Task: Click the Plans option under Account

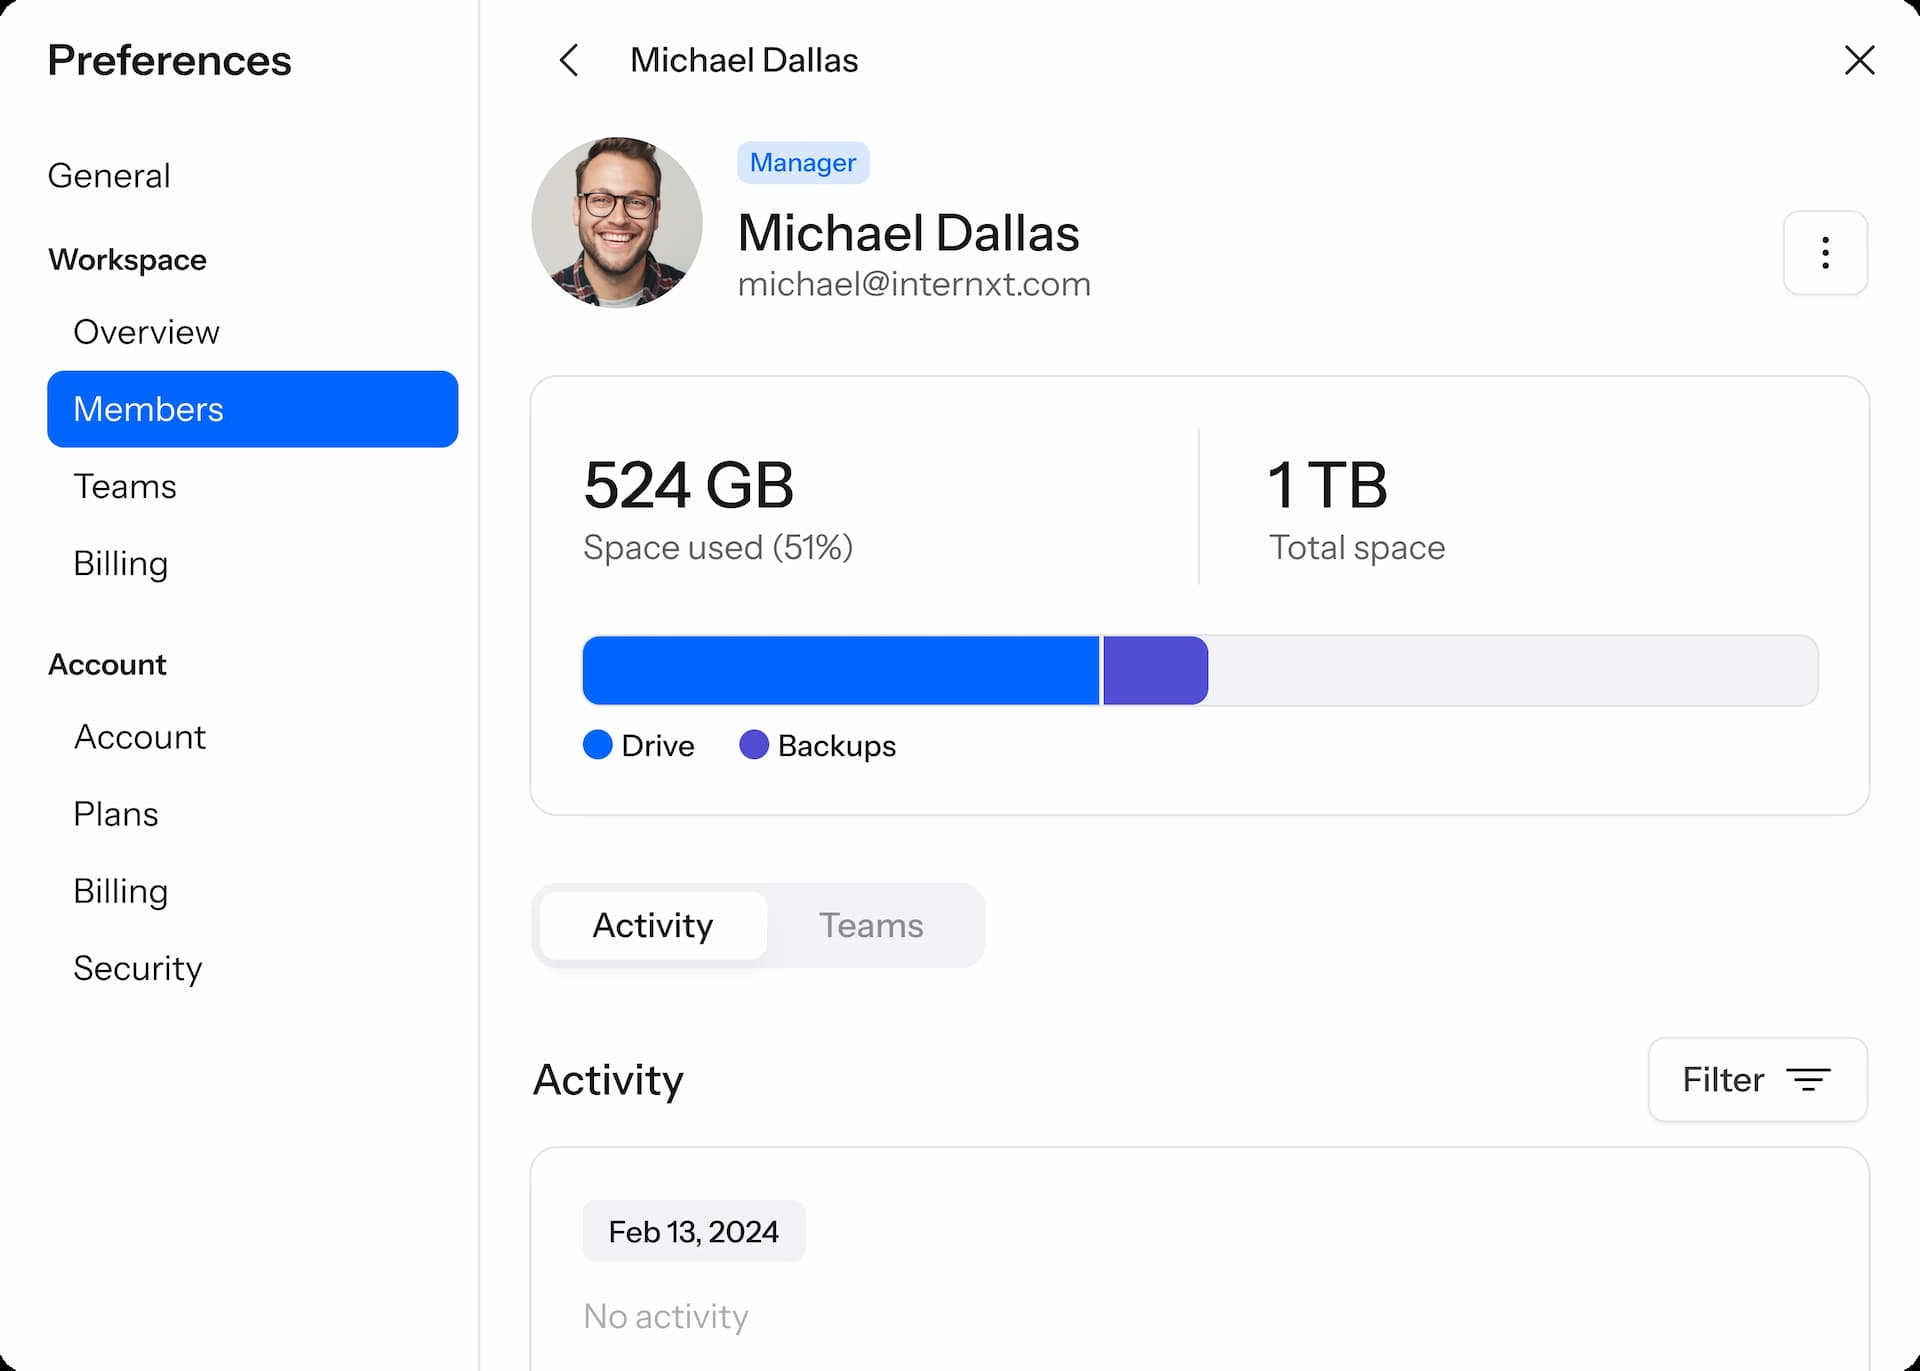Action: [116, 813]
